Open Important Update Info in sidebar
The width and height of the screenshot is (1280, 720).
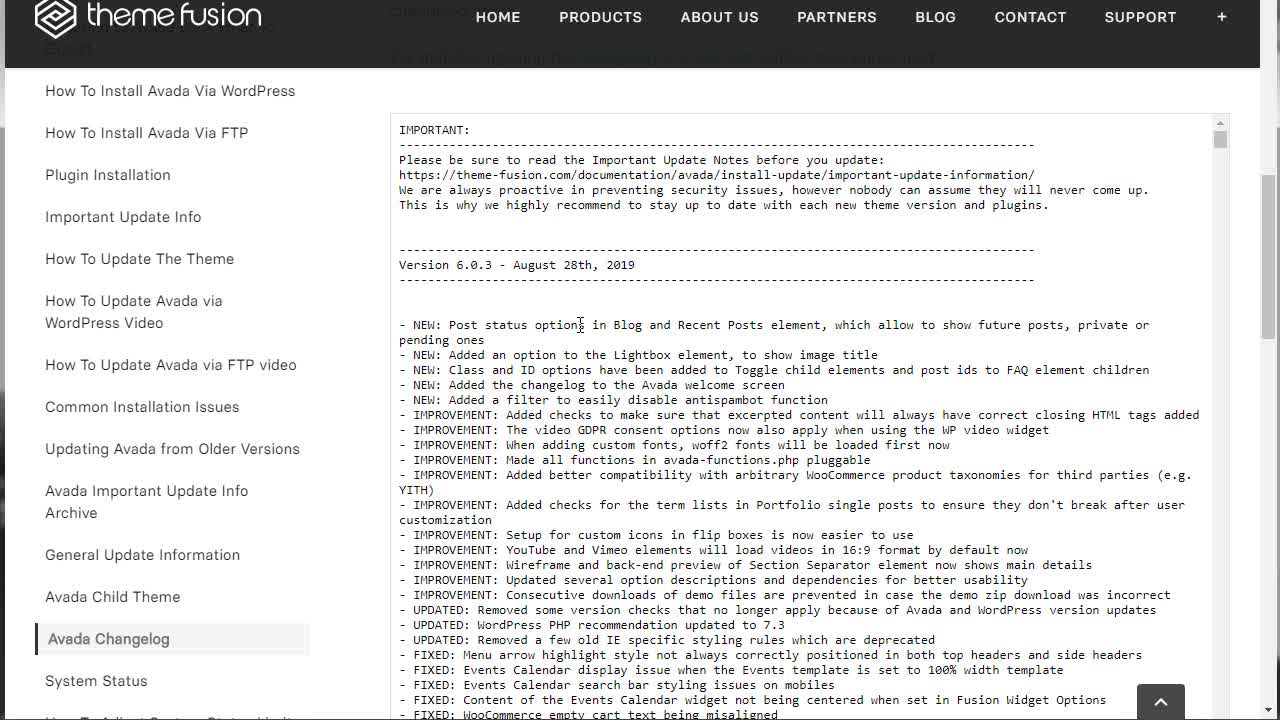coord(123,217)
